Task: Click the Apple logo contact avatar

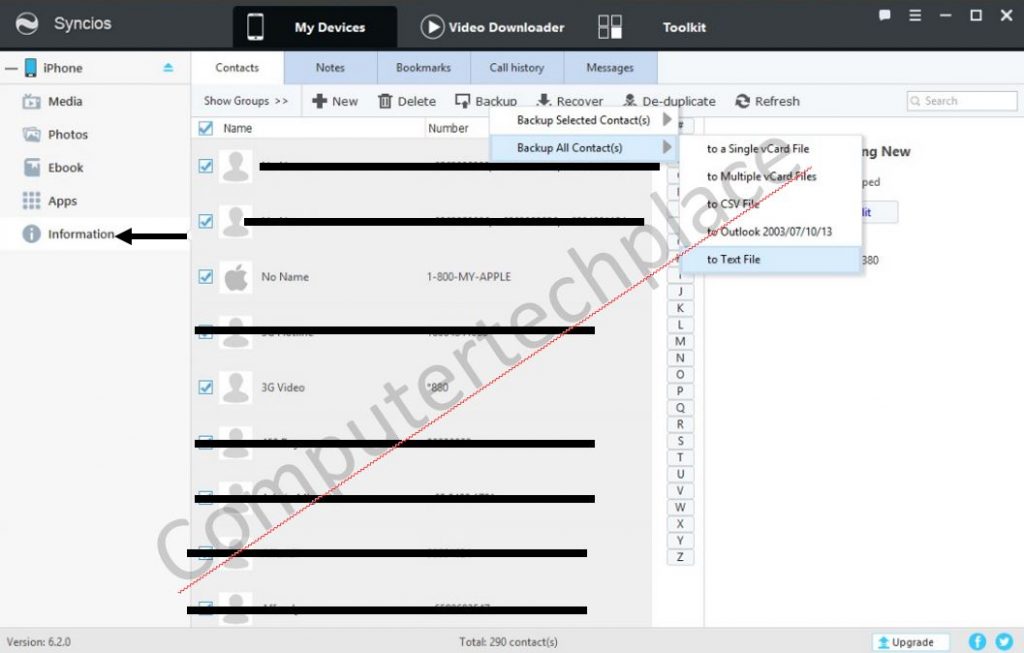Action: 236,278
